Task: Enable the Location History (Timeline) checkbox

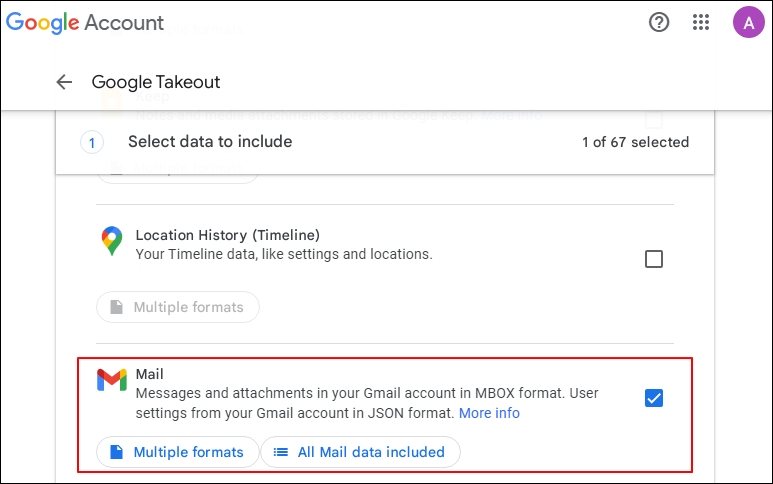Action: pyautogui.click(x=654, y=259)
